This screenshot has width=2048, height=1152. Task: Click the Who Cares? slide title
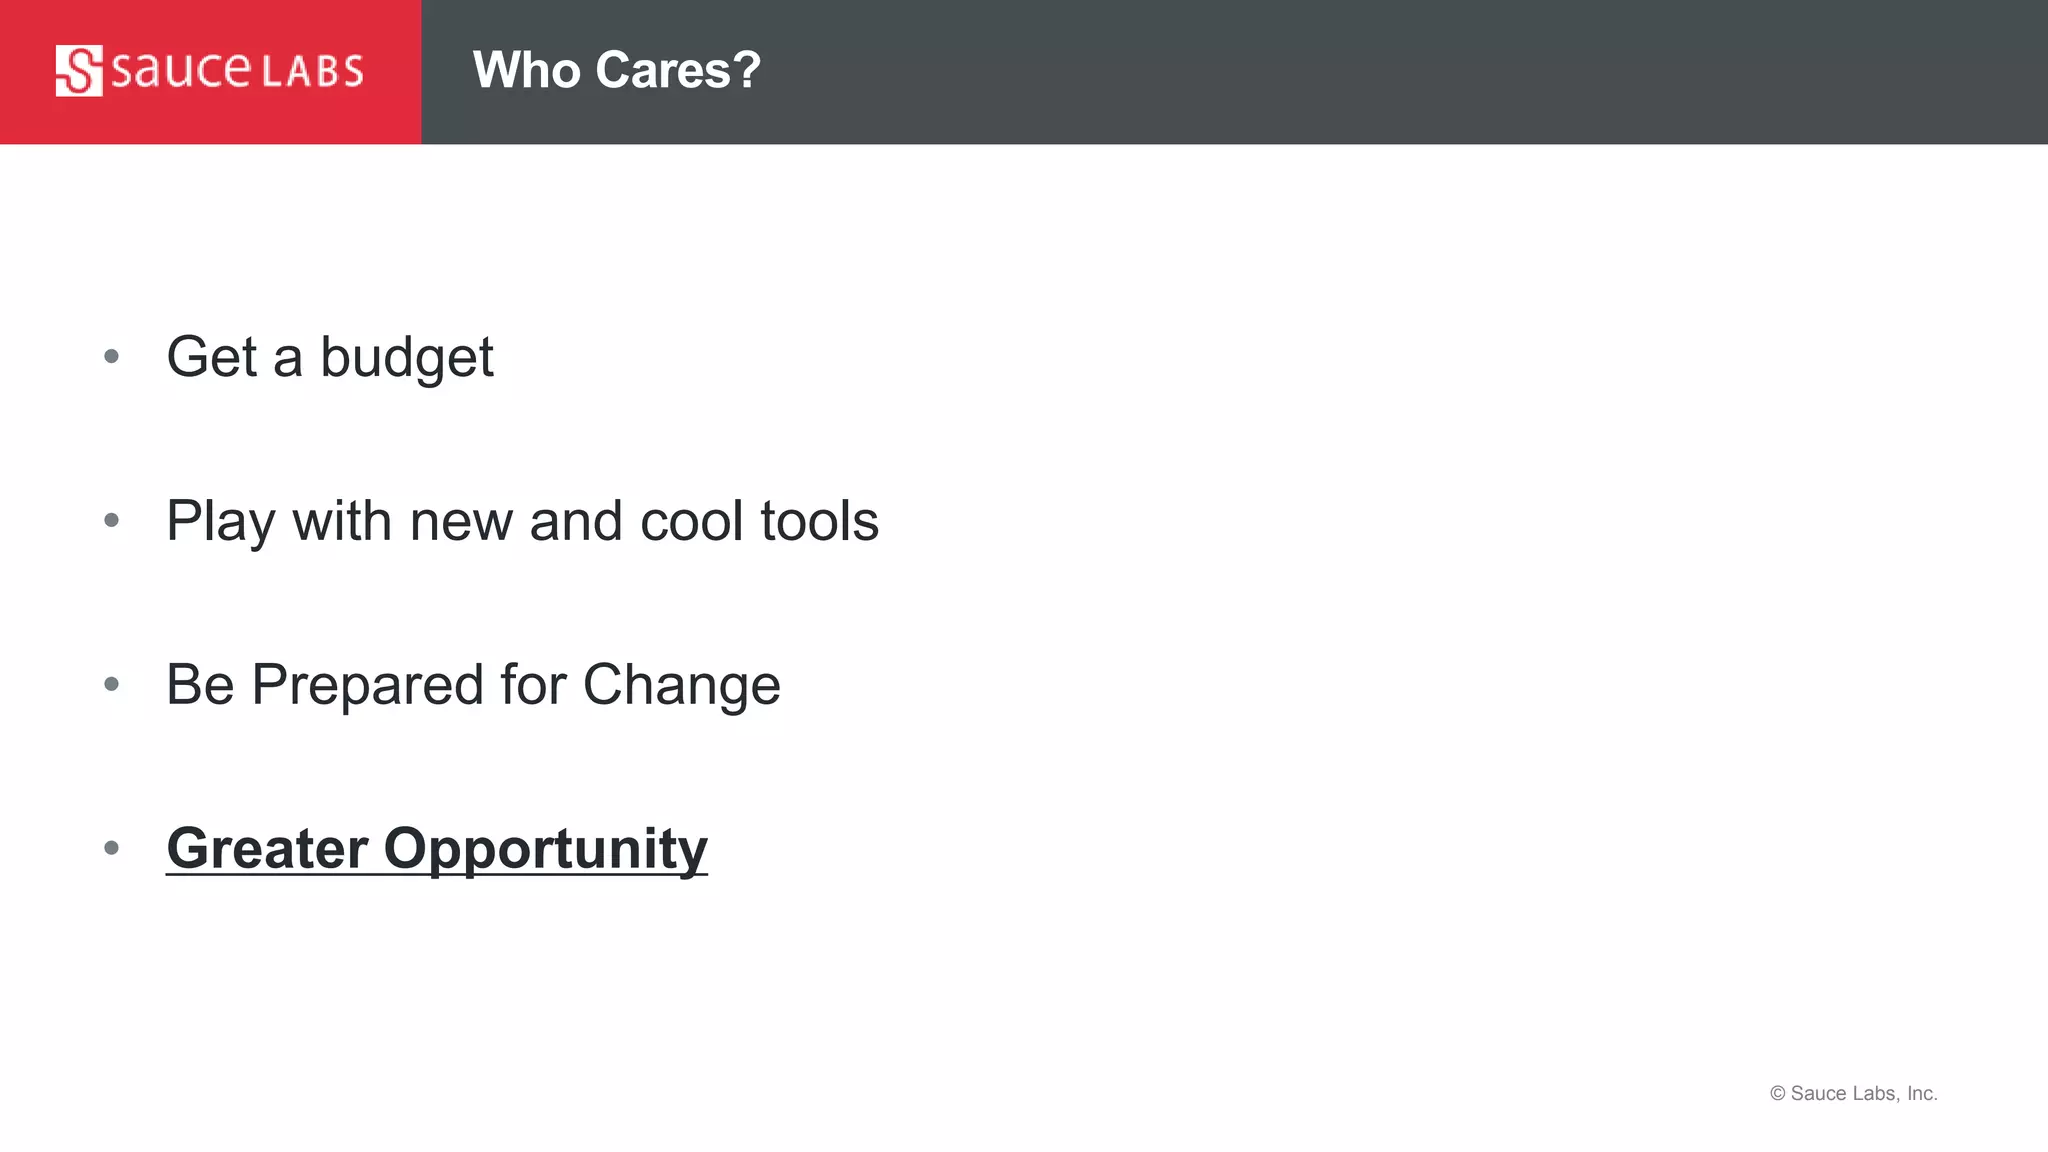617,70
